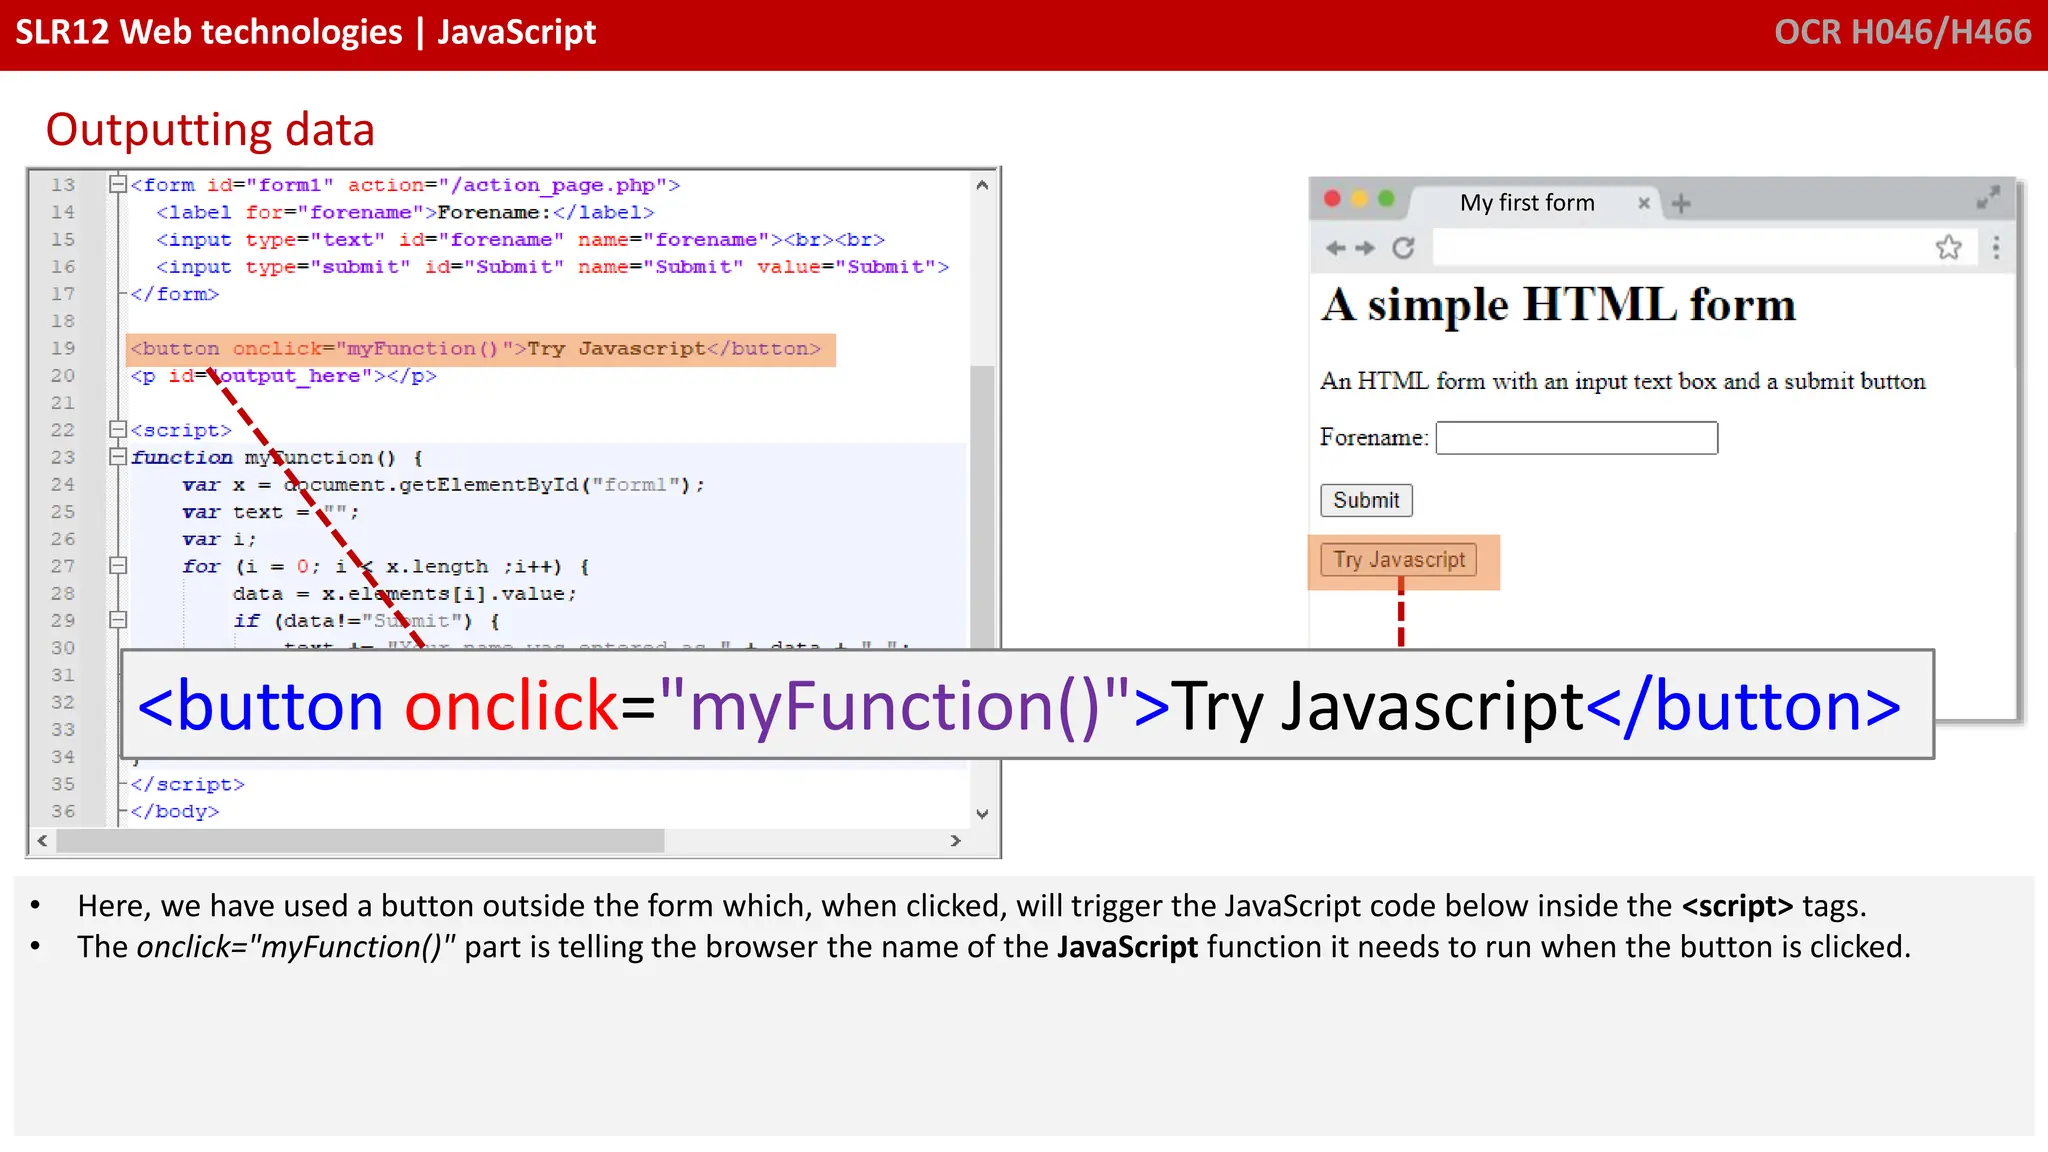Click the browser fullscreen expand icon
This screenshot has height=1152, width=2048.
tap(1988, 197)
